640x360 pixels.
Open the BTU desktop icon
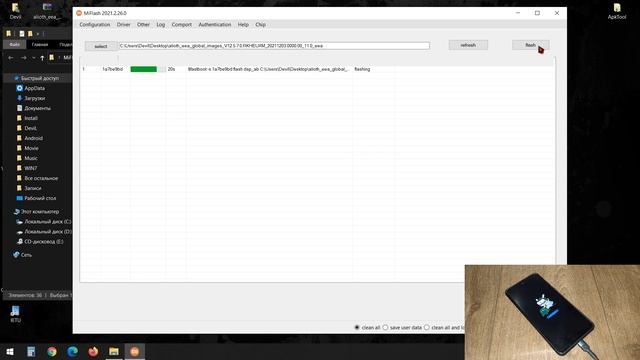[x=15, y=313]
